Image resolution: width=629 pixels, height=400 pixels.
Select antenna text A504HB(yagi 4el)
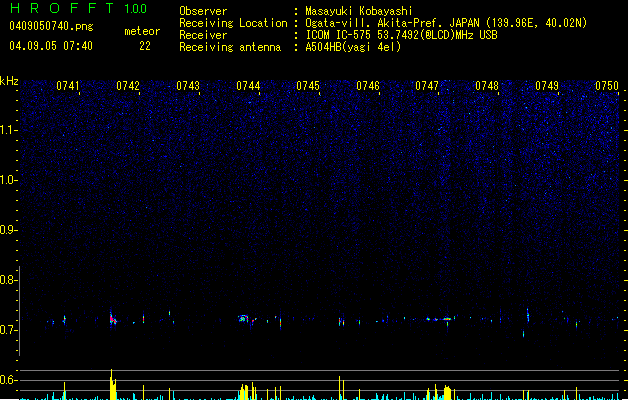(x=353, y=47)
